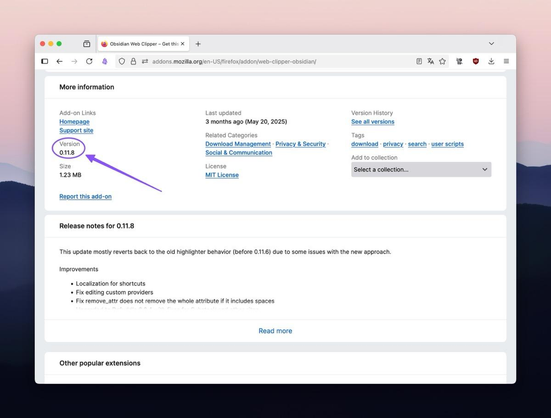Image resolution: width=551 pixels, height=418 pixels.
Task: Click the red uBlock shield icon
Action: [476, 61]
